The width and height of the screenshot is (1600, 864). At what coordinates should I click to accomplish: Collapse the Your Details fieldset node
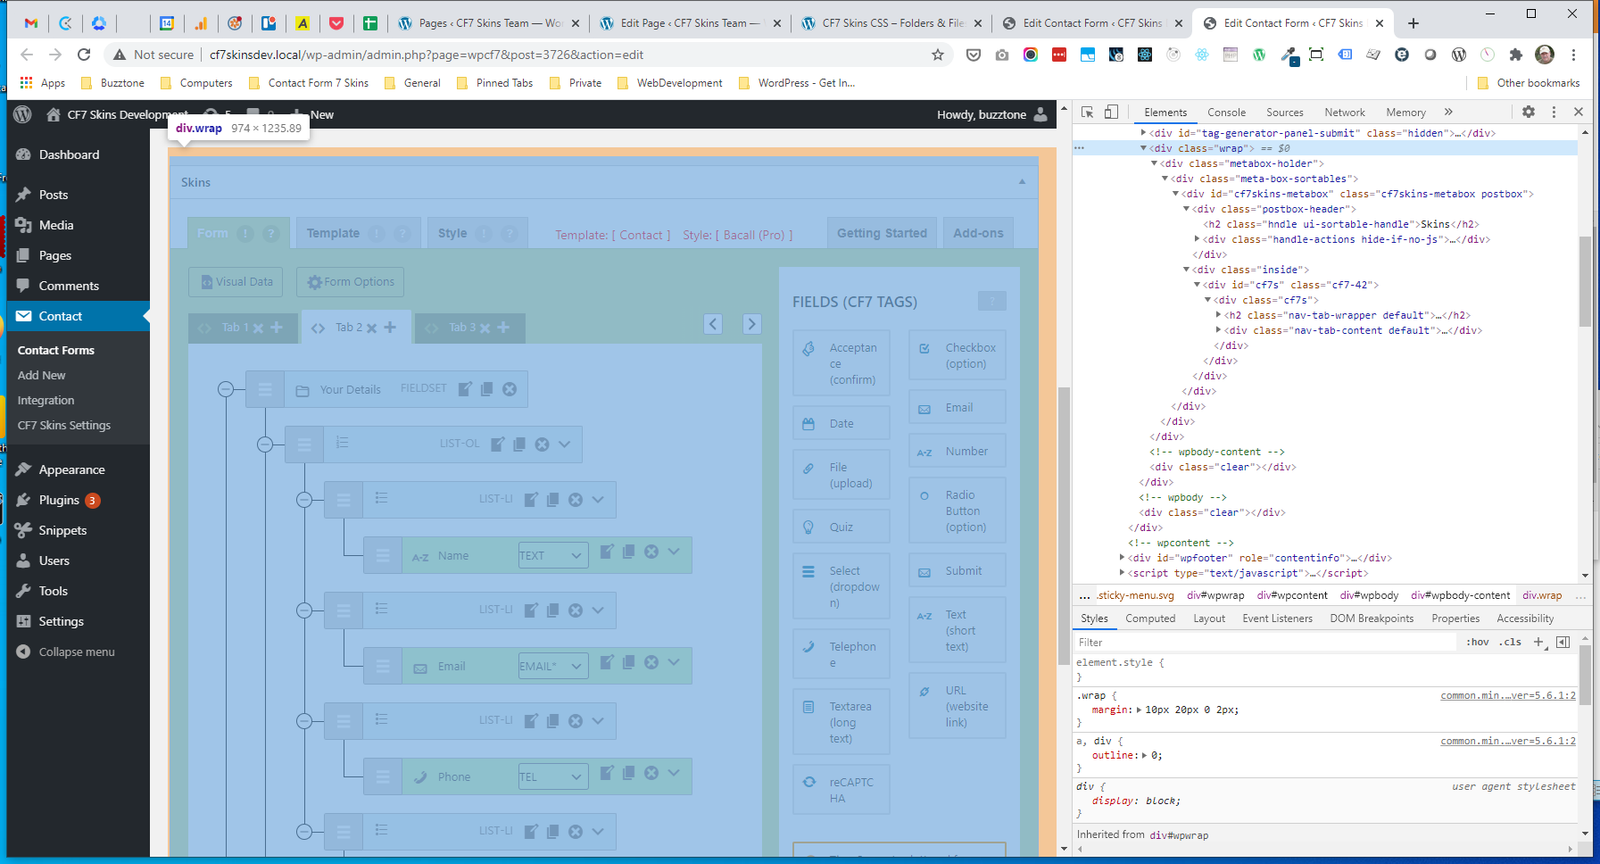coord(226,389)
